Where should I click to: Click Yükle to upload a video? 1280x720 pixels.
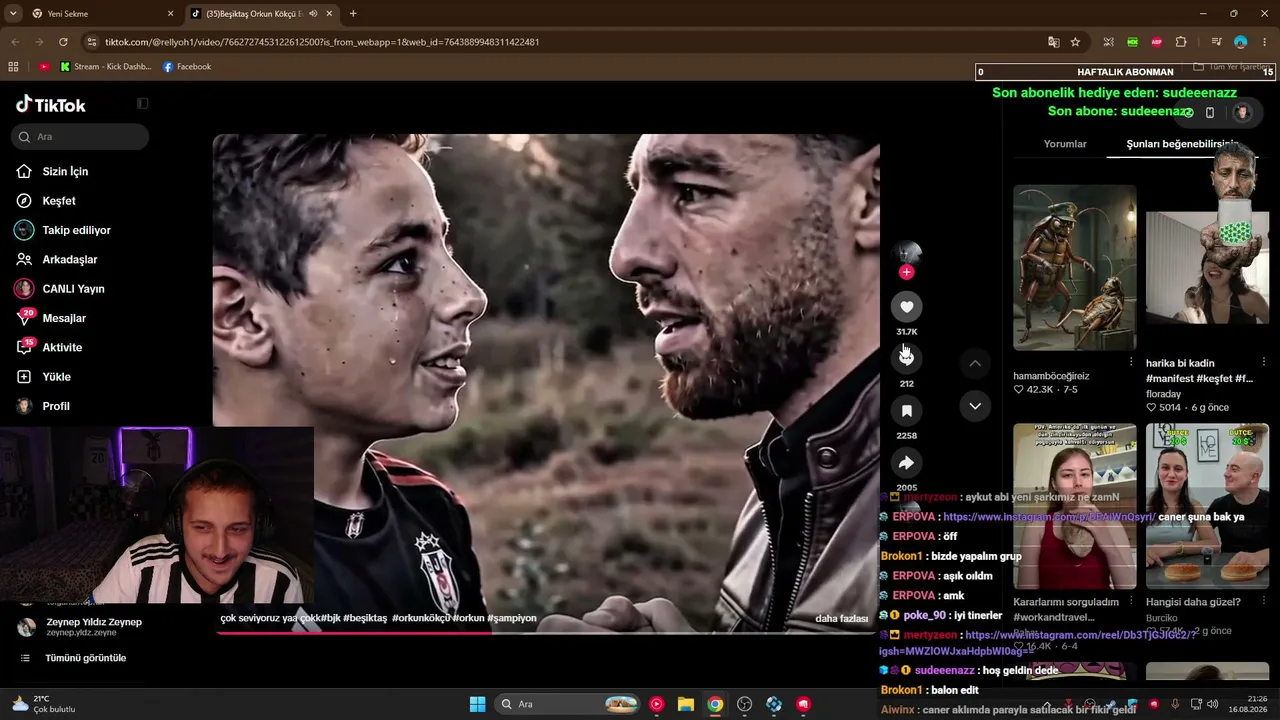coord(55,377)
